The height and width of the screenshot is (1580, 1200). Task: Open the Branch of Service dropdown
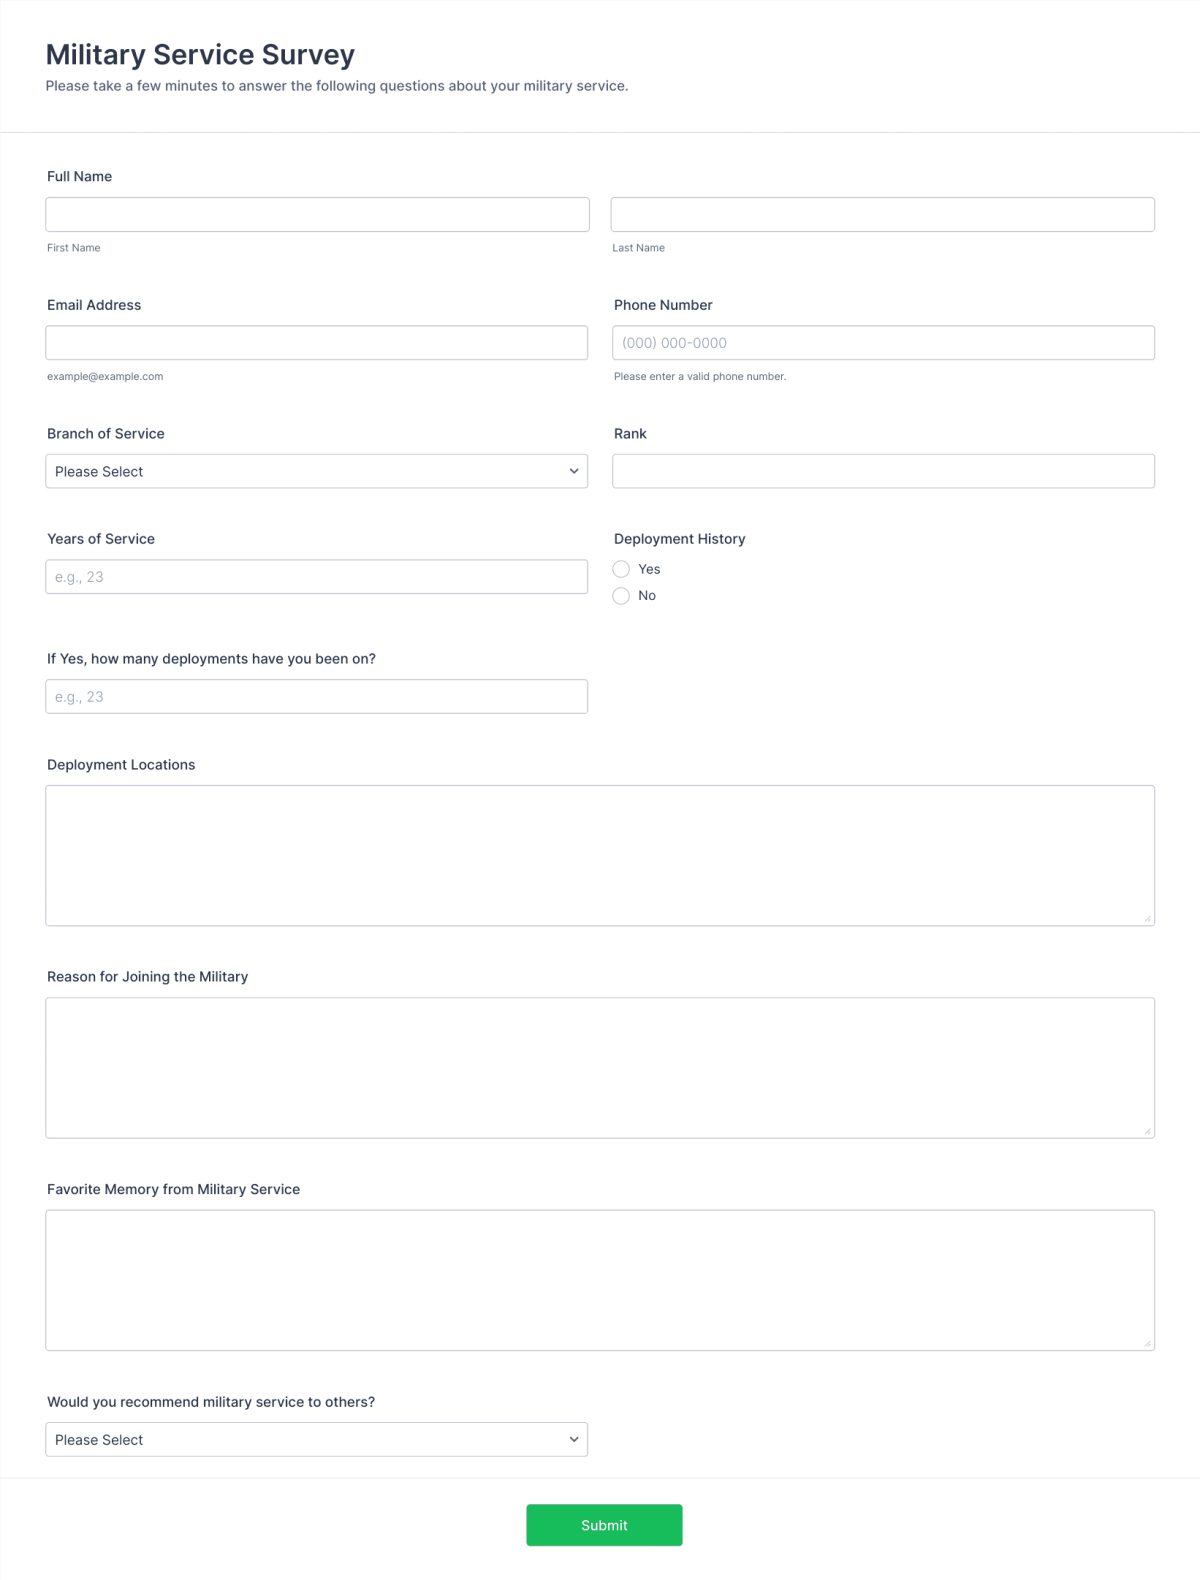coord(317,470)
